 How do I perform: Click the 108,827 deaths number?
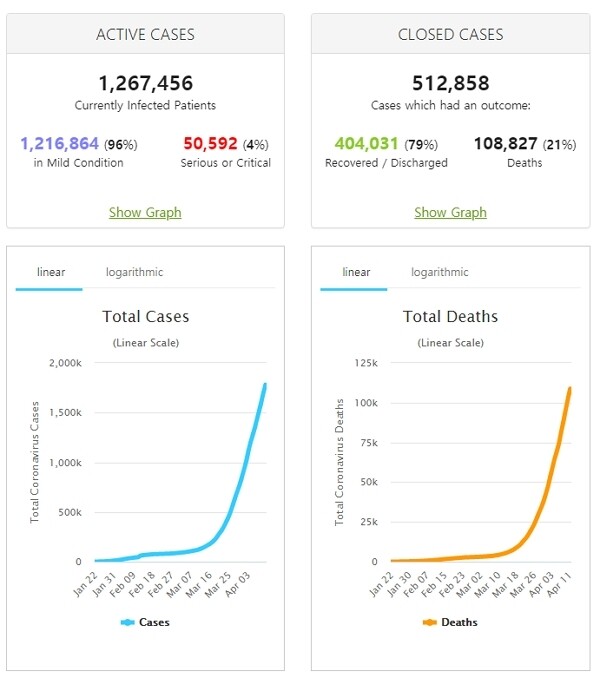point(504,144)
